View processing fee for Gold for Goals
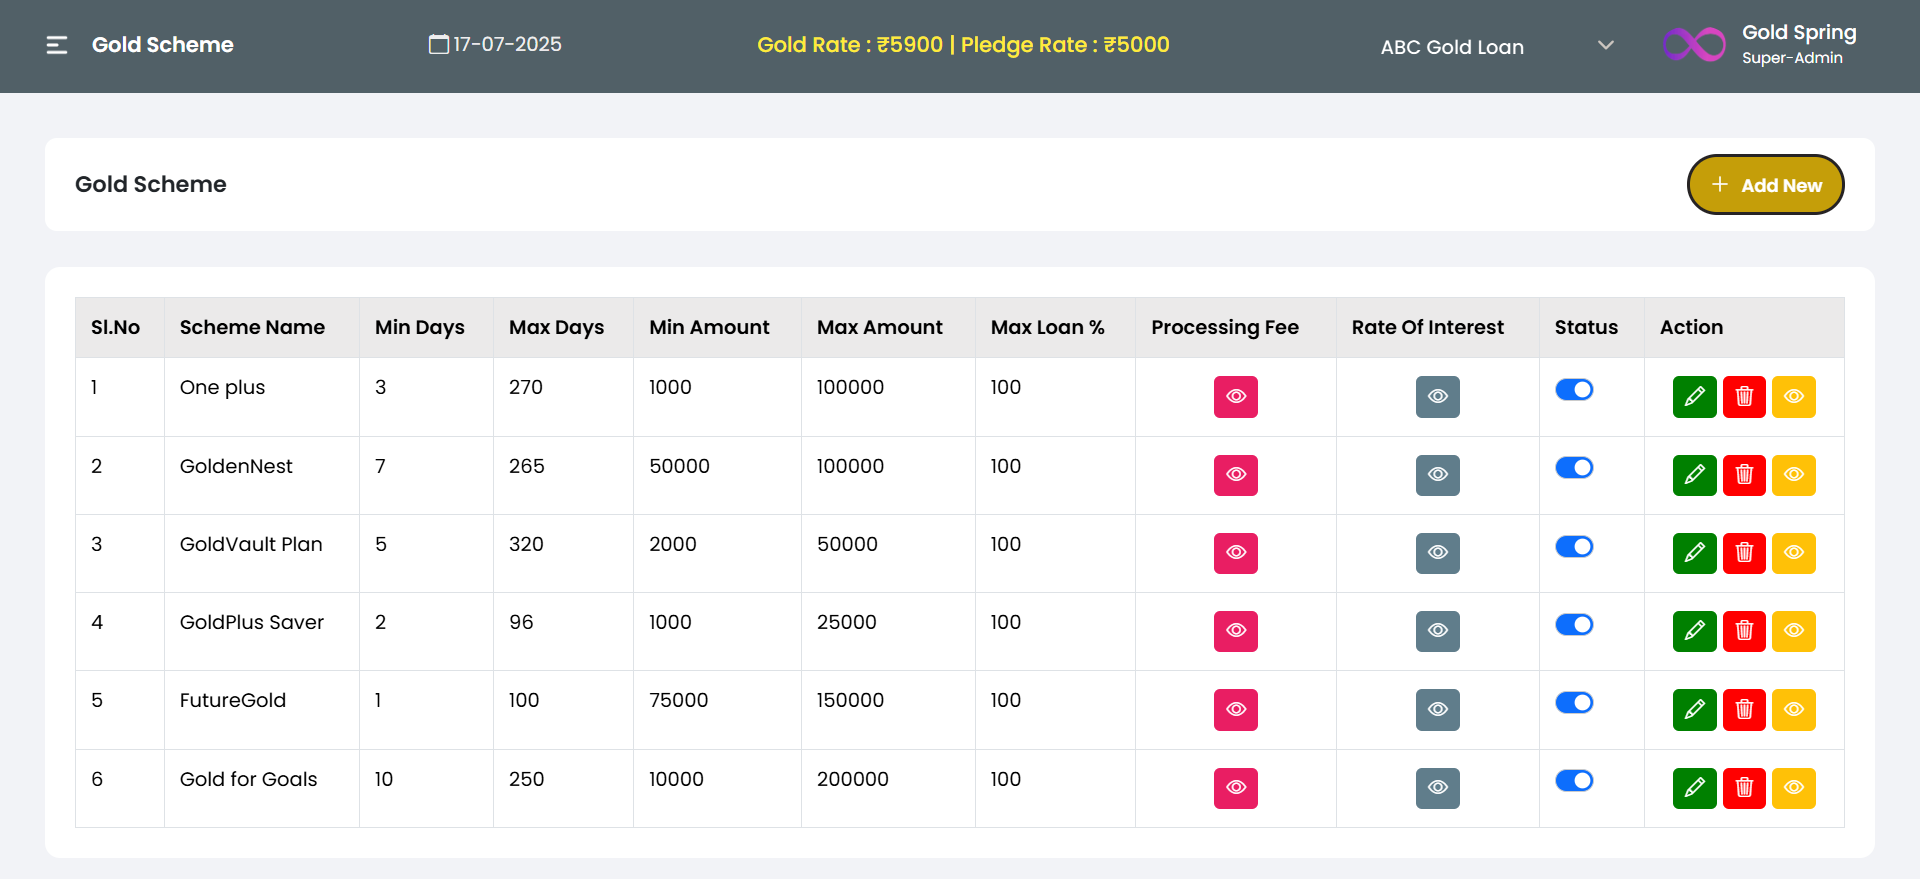The image size is (1920, 879). (1236, 788)
